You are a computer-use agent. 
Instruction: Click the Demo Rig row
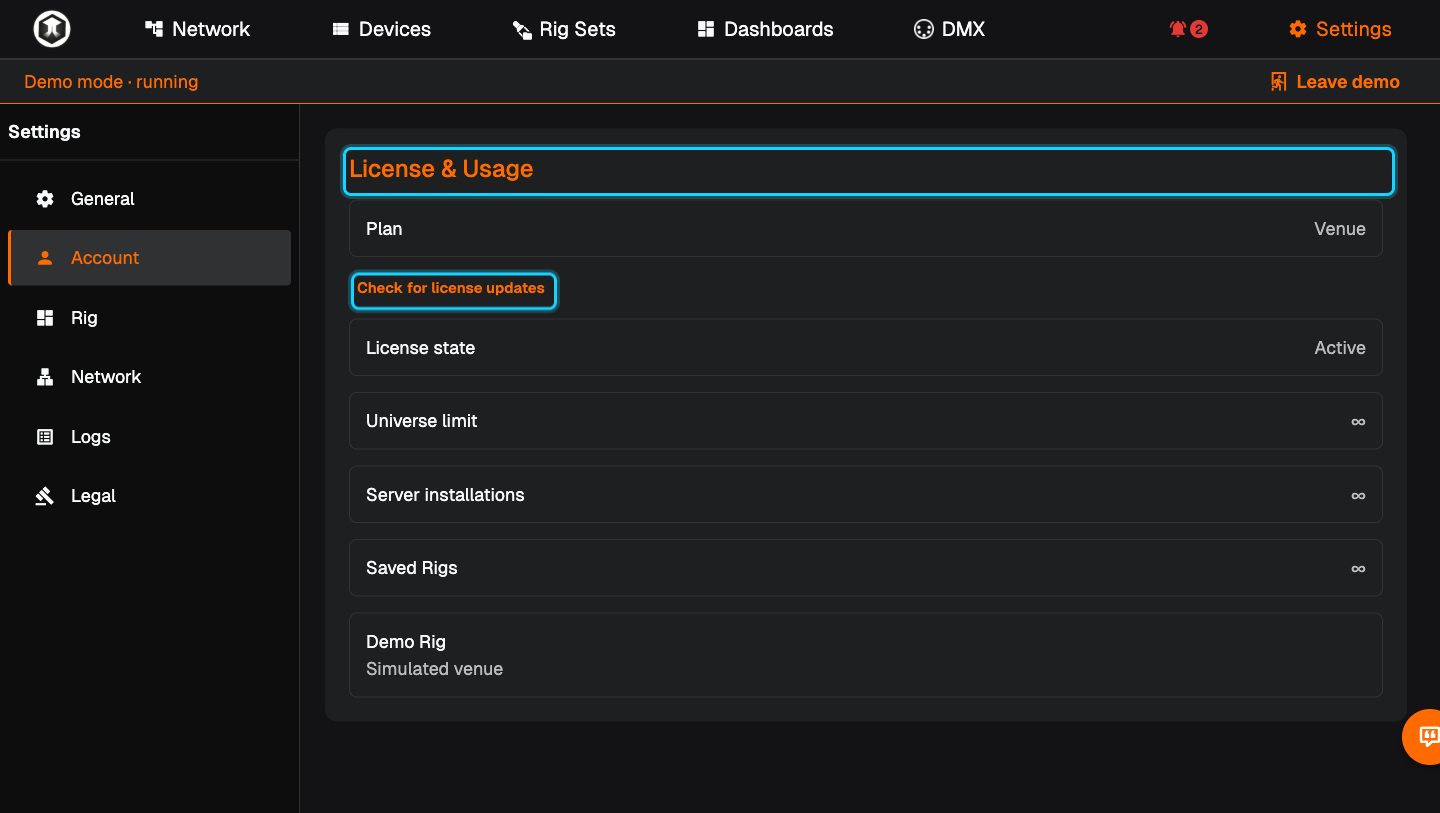(866, 655)
